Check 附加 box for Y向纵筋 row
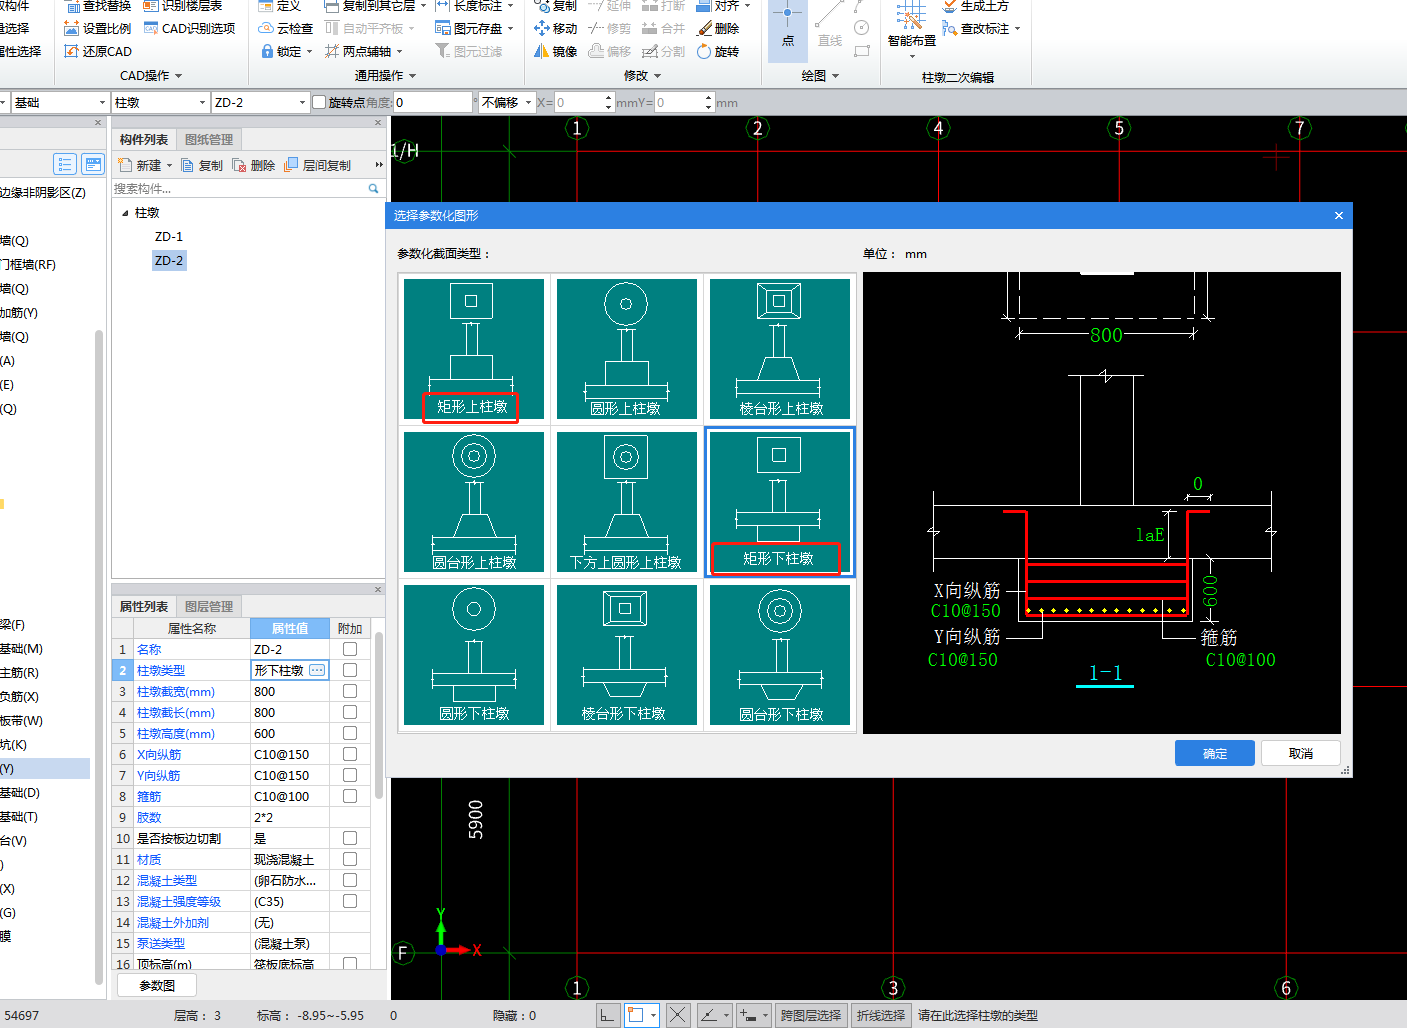This screenshot has height=1028, width=1407. pyautogui.click(x=350, y=775)
